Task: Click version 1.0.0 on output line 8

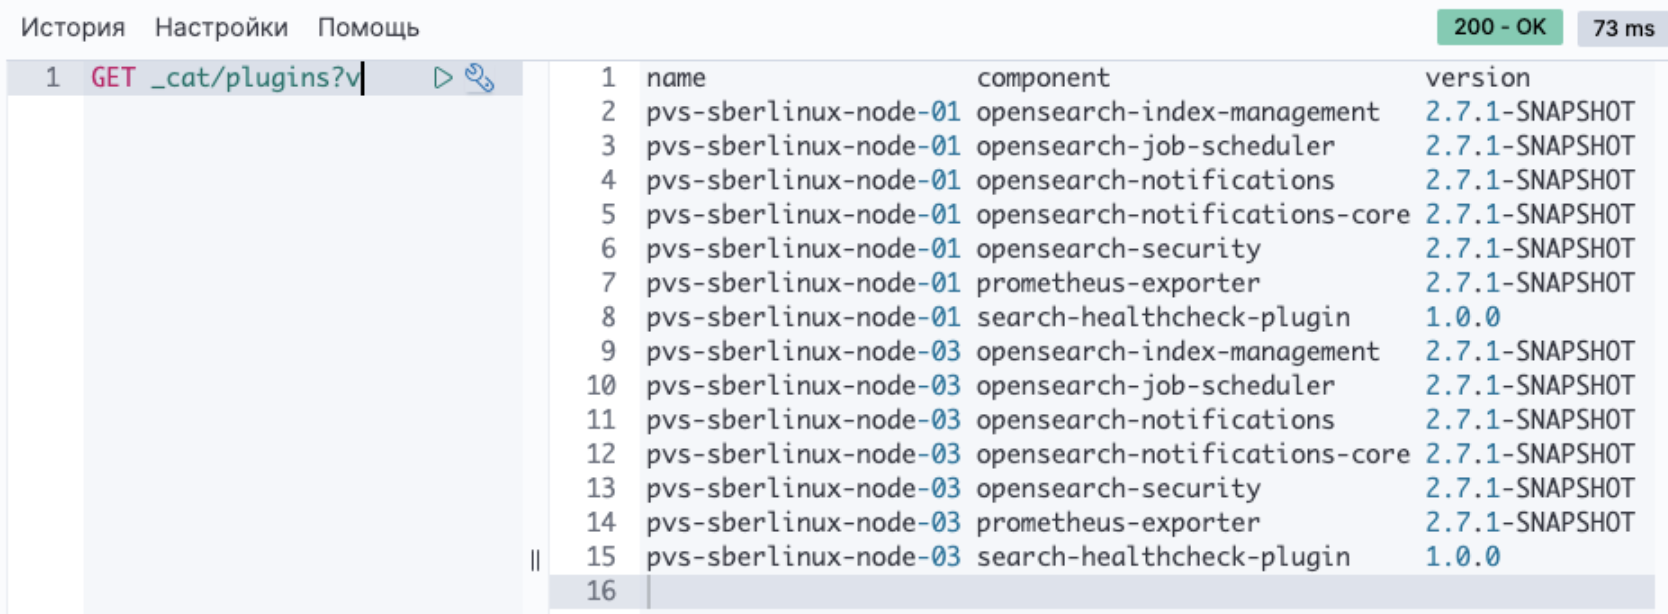Action: click(1462, 318)
